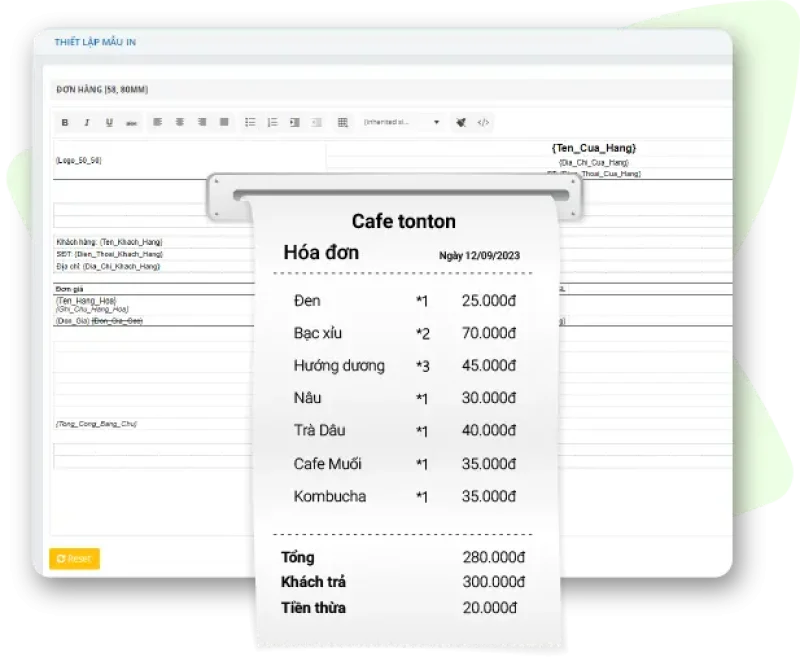Screen dimensions: 800x657
Task: Click the yellow Reset button
Action: tap(74, 559)
